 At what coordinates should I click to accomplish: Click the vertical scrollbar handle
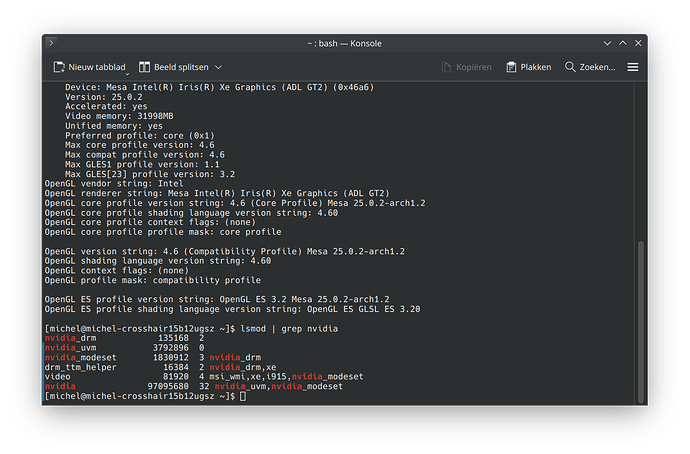[x=641, y=321]
